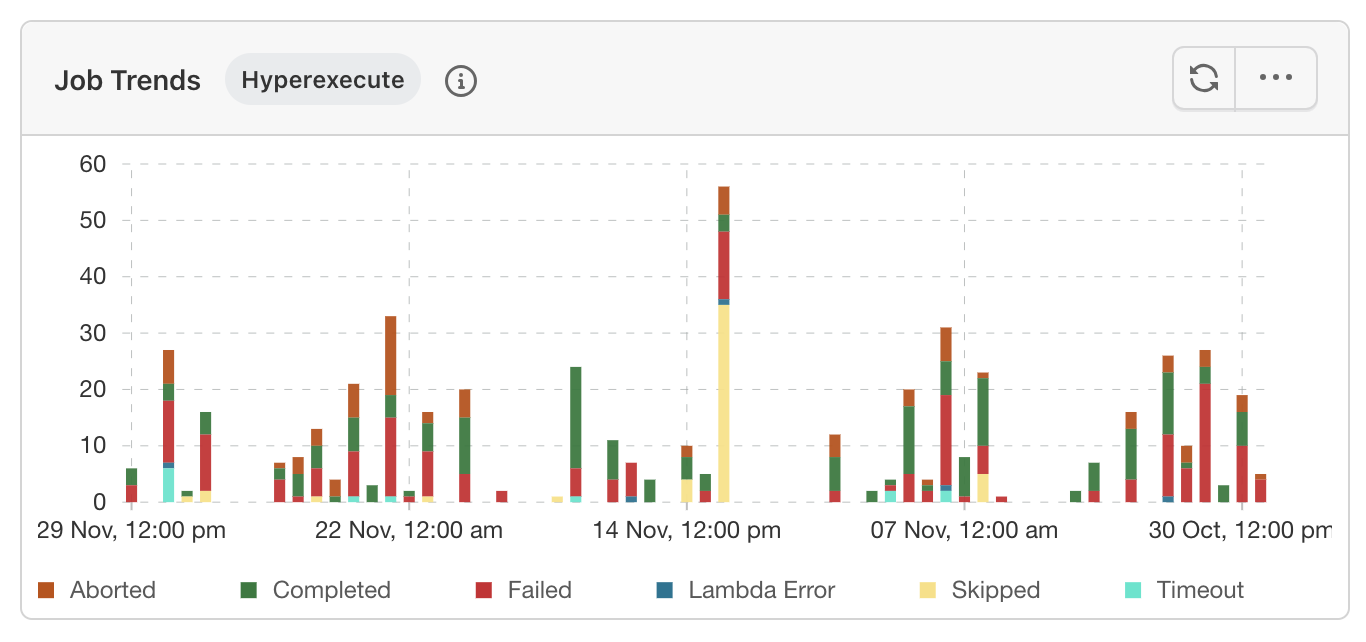Screen dimensions: 1366x642
Task: Toggle the Failed legend series
Action: (x=539, y=590)
